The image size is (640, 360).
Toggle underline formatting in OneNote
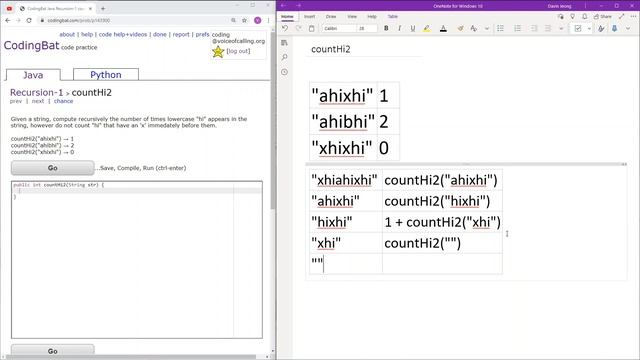[x=413, y=28]
